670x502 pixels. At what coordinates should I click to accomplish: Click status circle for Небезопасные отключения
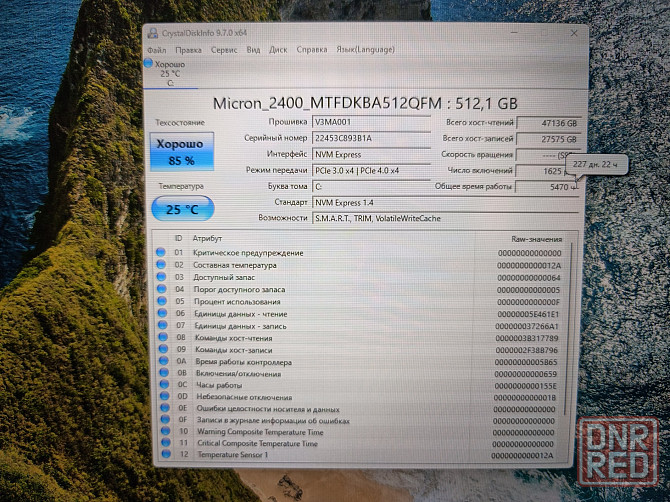point(162,396)
